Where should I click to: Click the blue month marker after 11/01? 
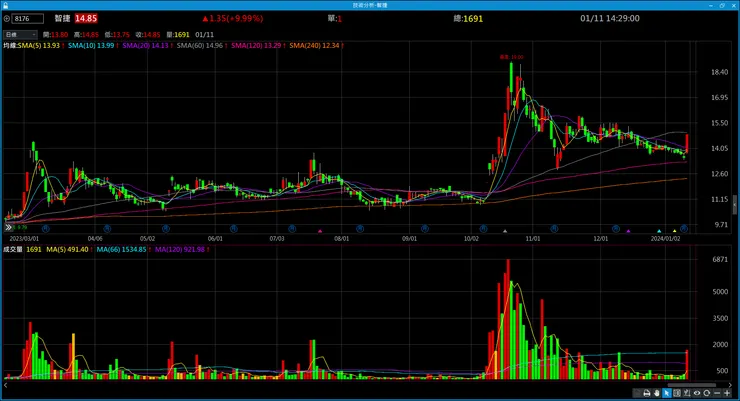[555, 228]
